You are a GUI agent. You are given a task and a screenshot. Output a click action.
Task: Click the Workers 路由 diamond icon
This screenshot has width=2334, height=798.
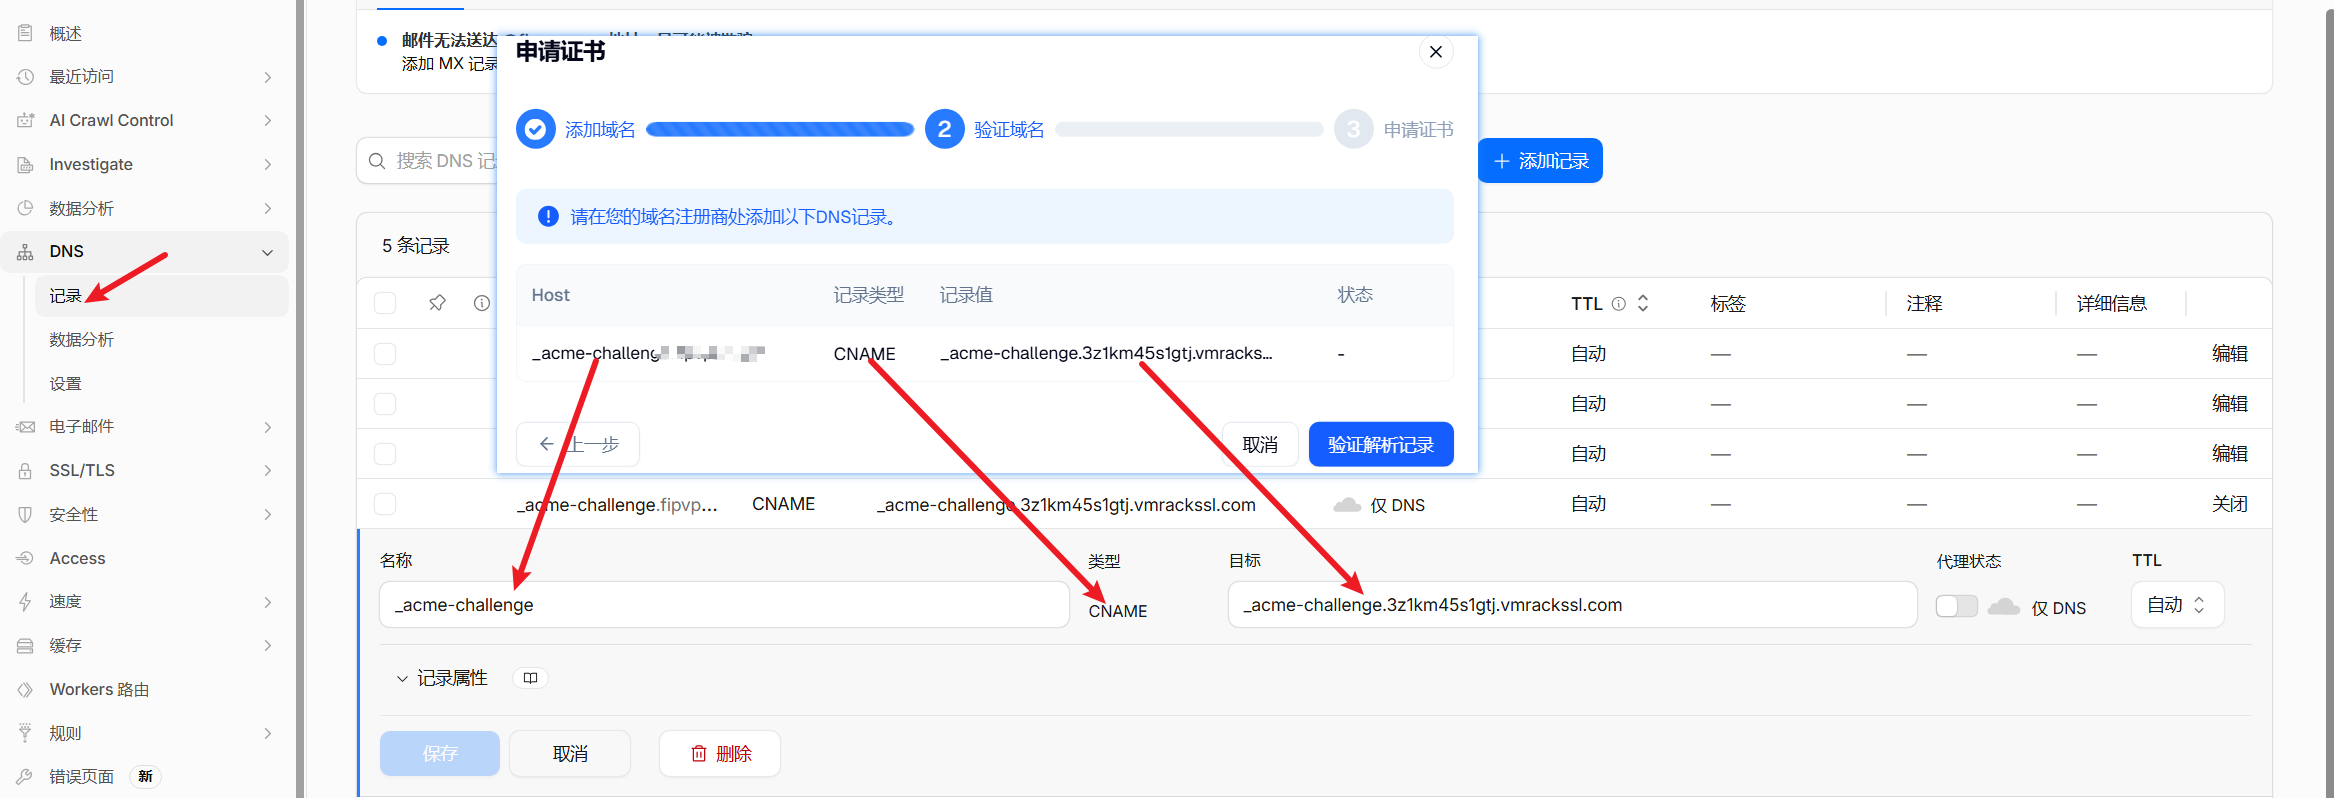click(x=26, y=689)
